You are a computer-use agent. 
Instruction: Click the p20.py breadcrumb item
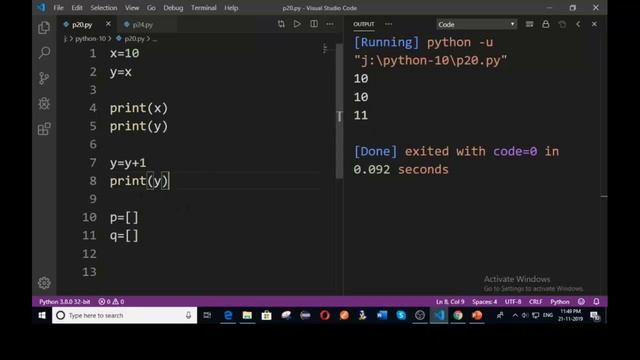pos(131,38)
